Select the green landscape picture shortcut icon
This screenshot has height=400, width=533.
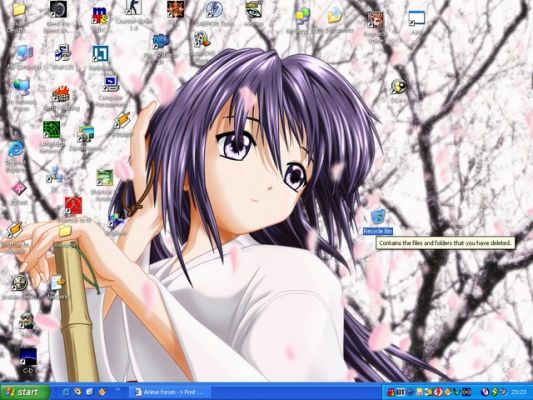[104, 178]
